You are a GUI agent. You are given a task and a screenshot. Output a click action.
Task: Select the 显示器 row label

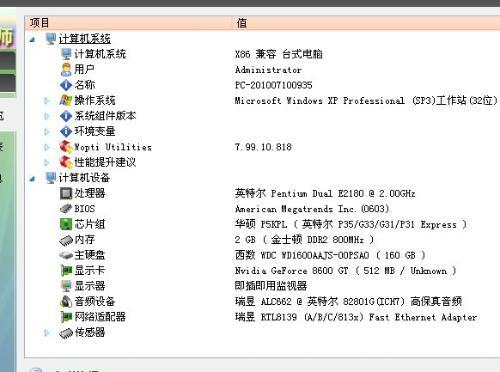(x=90, y=286)
